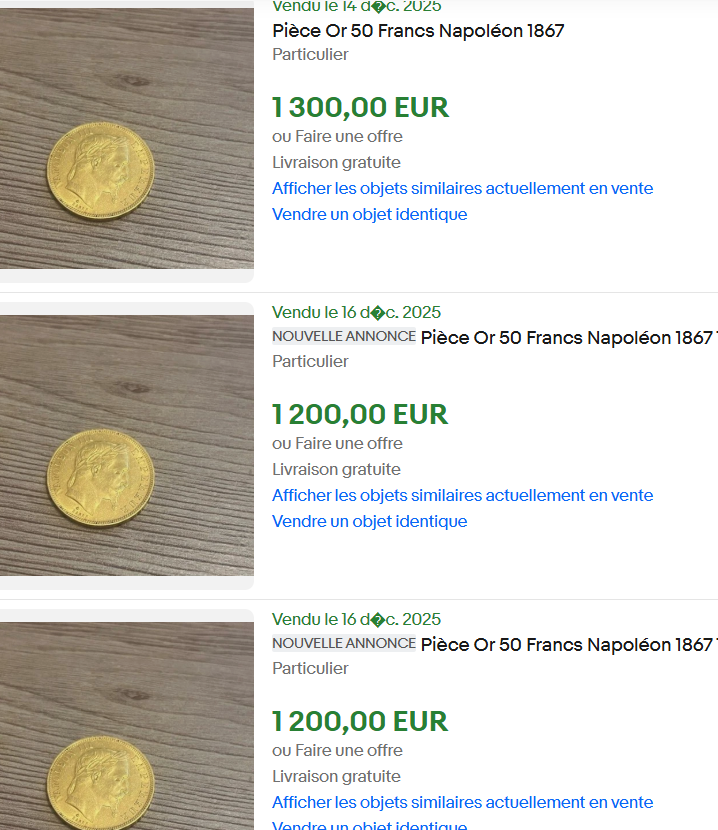This screenshot has width=718, height=830.
Task: Click 'Afficher les objets similaires' in the second listing
Action: coord(462,495)
